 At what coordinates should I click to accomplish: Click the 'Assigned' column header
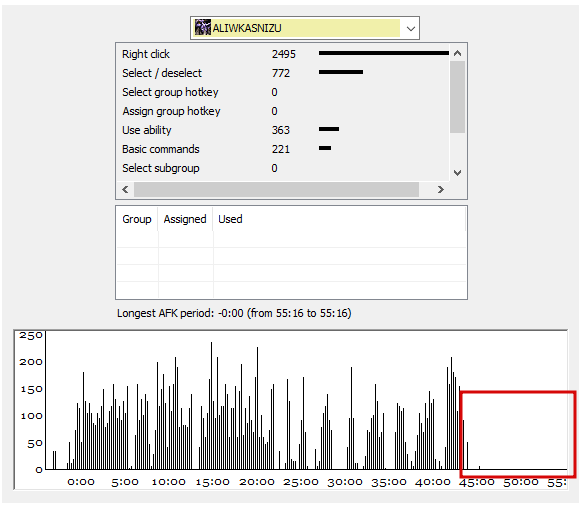(x=185, y=219)
